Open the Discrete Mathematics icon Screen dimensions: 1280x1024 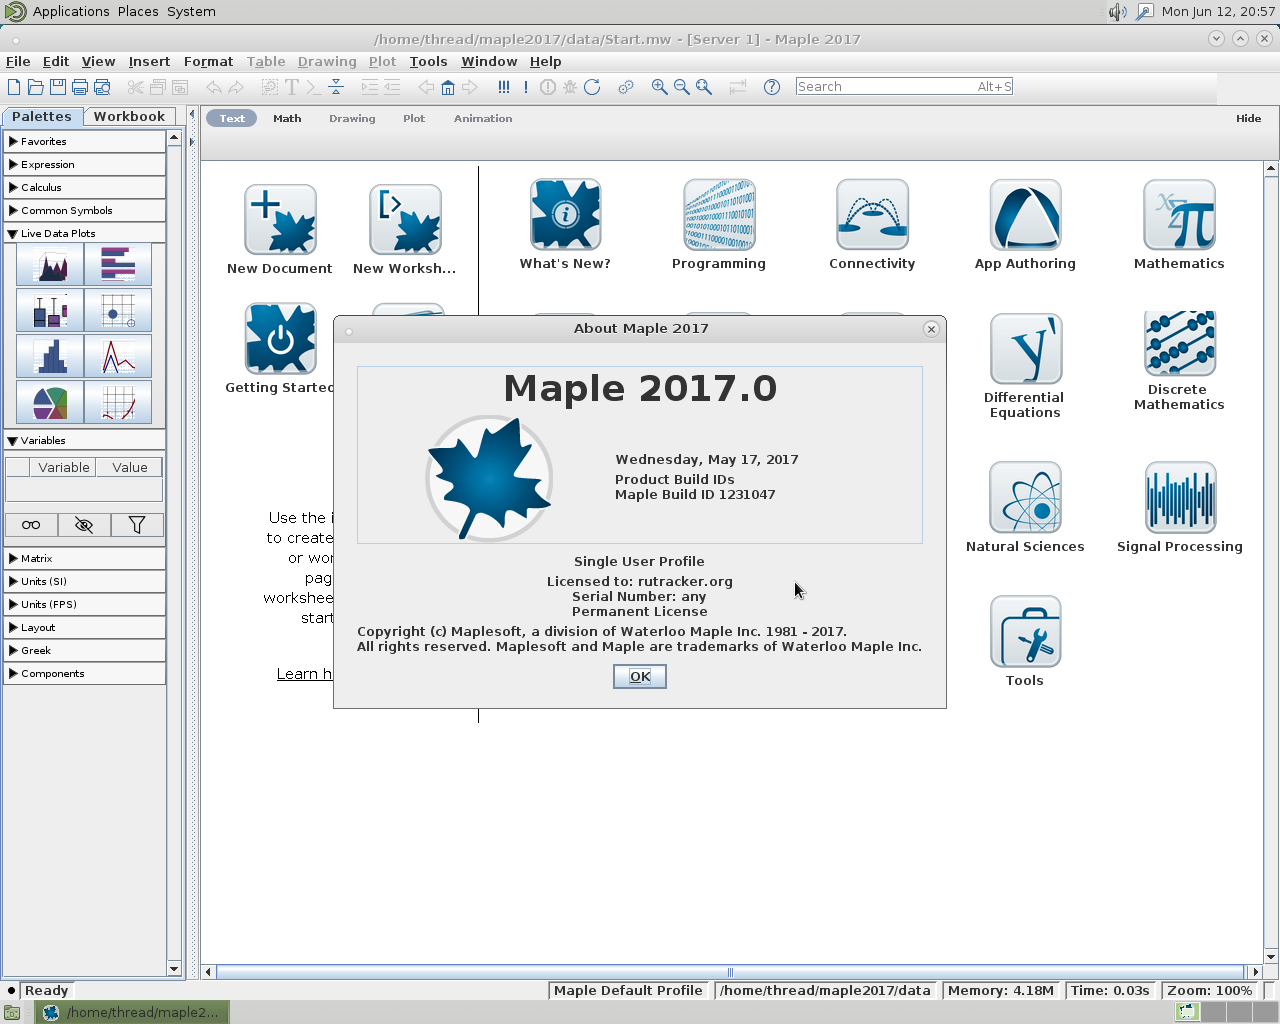1179,344
